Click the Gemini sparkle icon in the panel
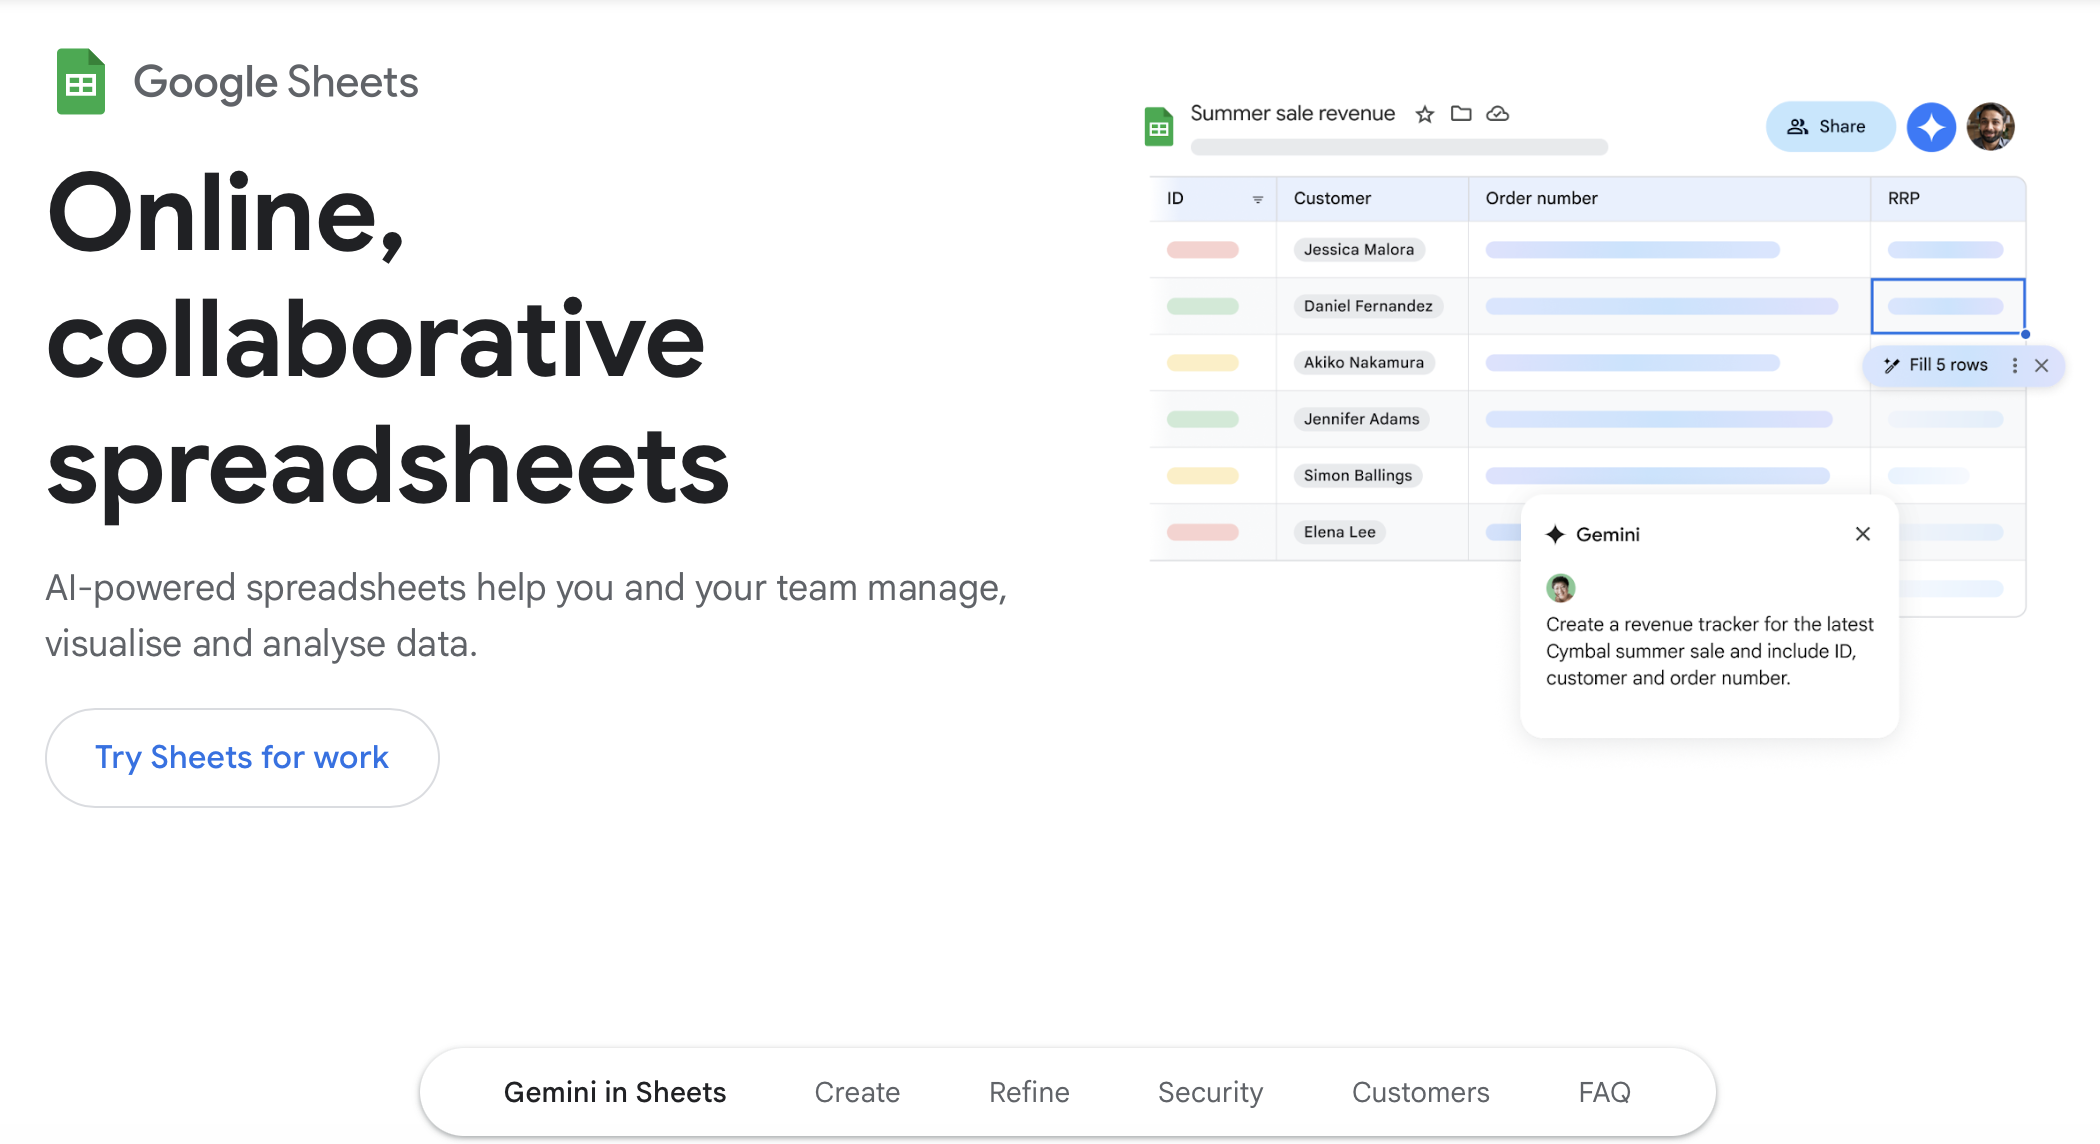 tap(1555, 534)
